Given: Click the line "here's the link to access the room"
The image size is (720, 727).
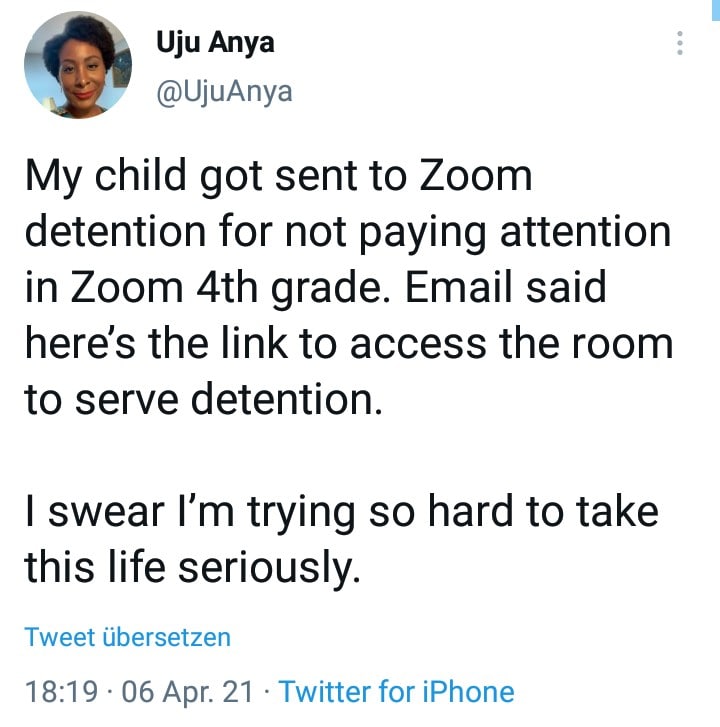Looking at the screenshot, I should [x=348, y=345].
